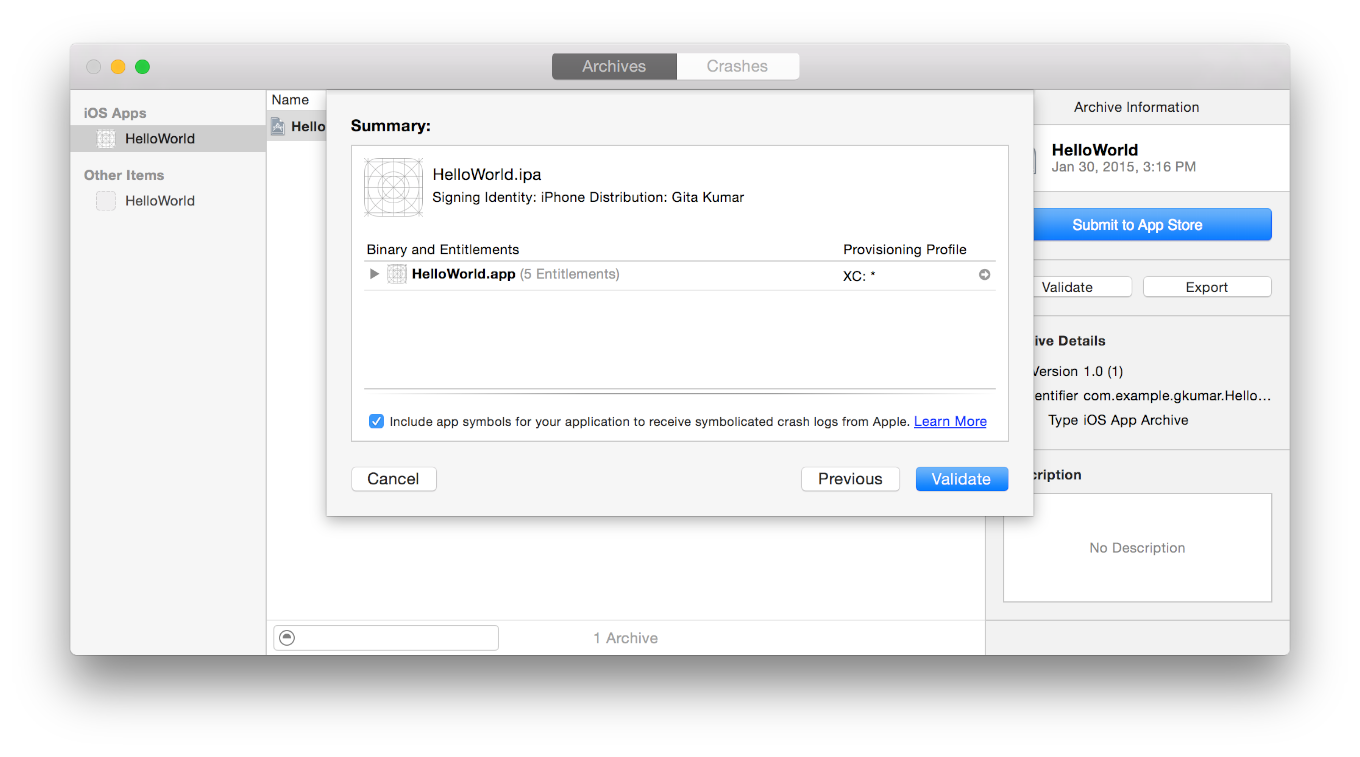Image resolution: width=1360 pixels, height=757 pixels.
Task: Open the Learn More link
Action: click(950, 421)
